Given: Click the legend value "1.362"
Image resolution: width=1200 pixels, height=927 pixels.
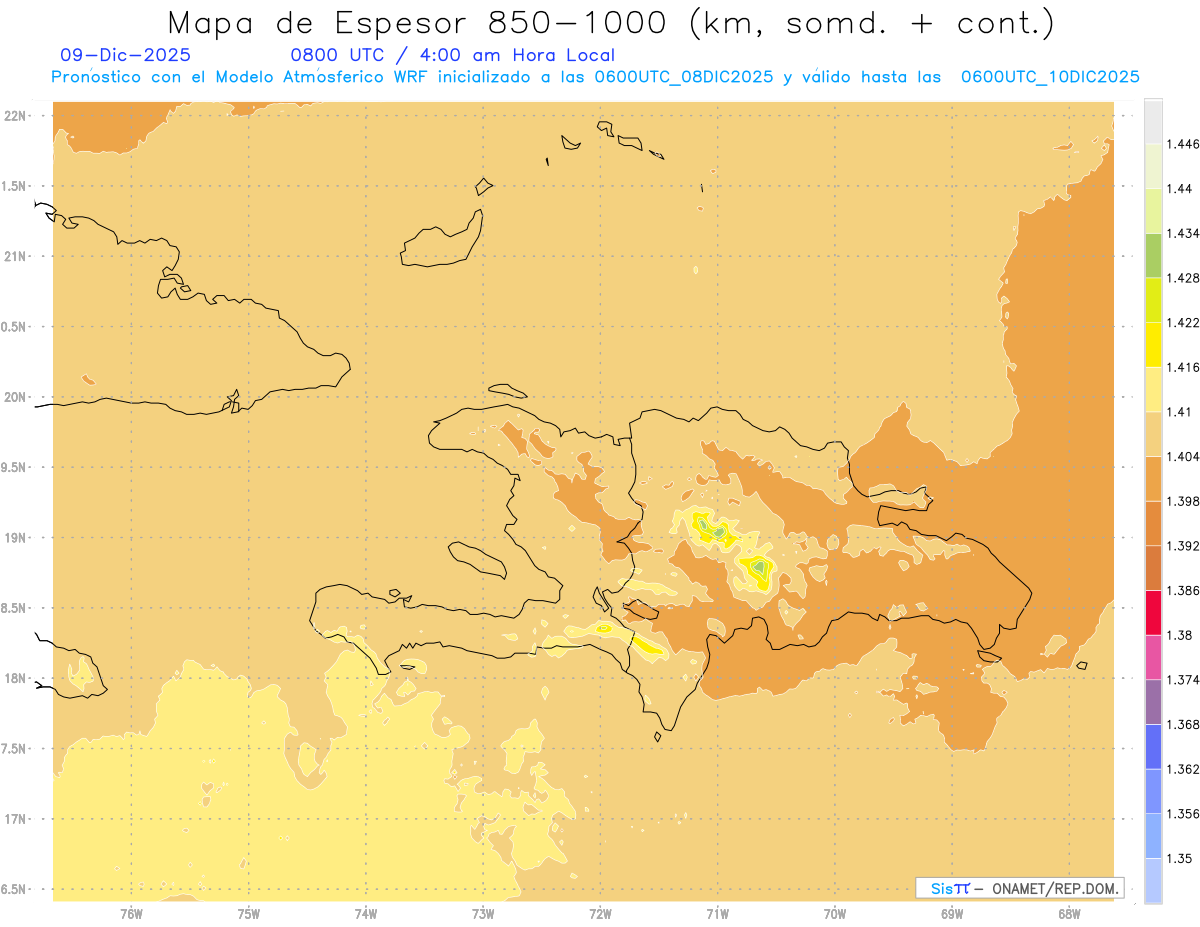Looking at the screenshot, I should pyautogui.click(x=1183, y=769).
